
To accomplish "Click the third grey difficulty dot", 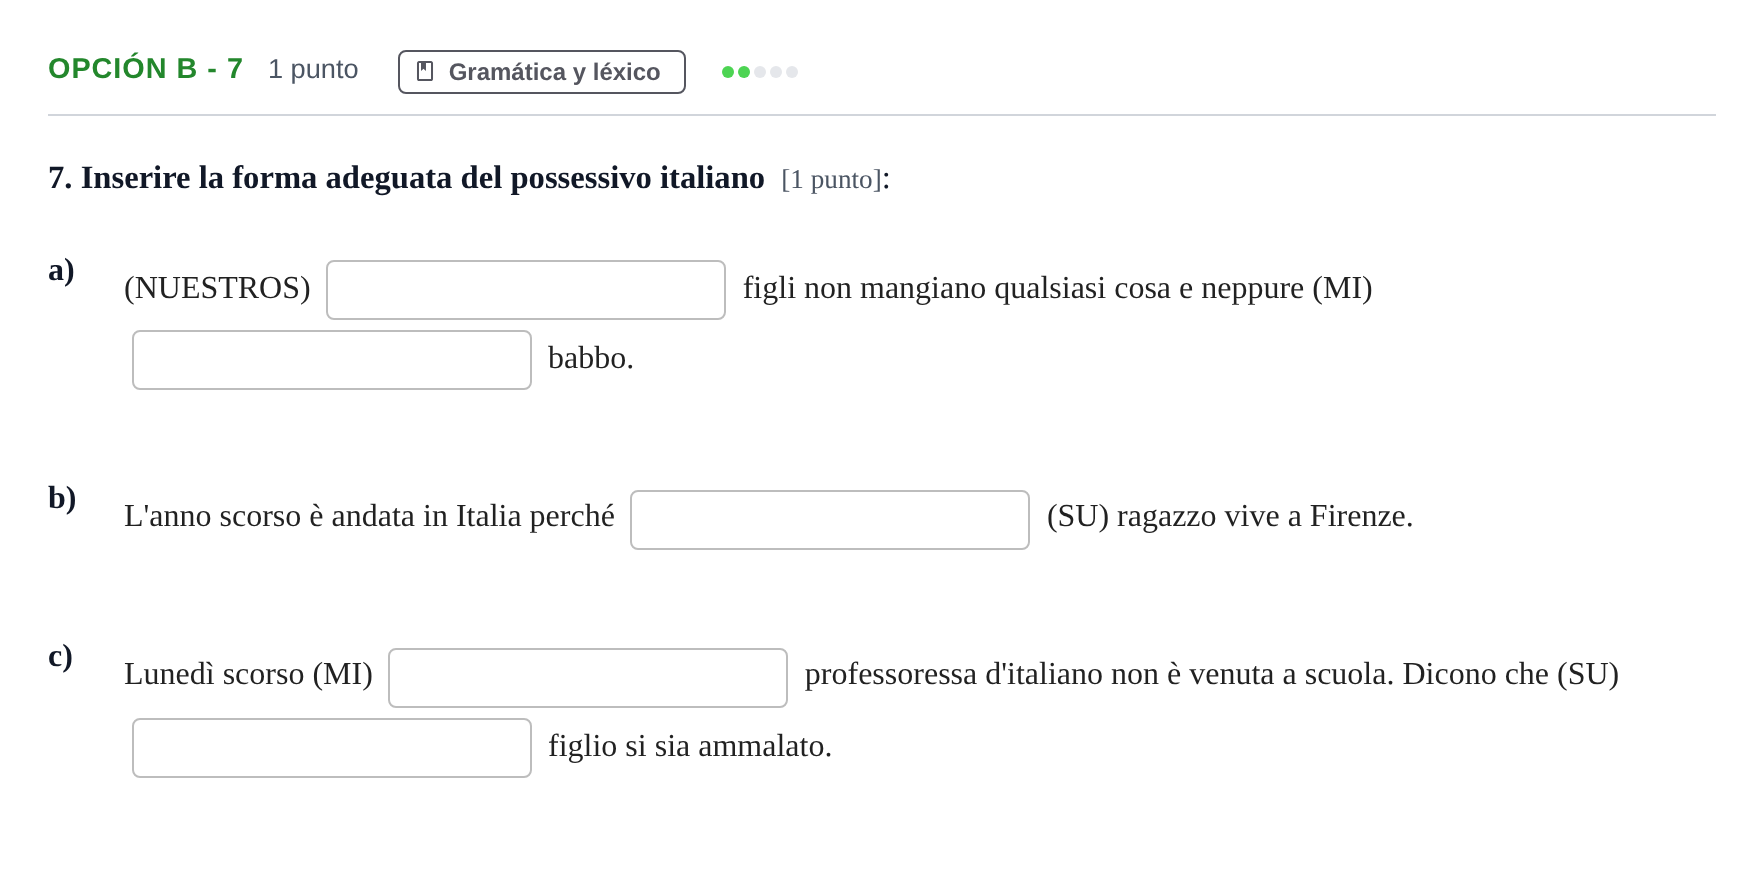I will point(760,72).
